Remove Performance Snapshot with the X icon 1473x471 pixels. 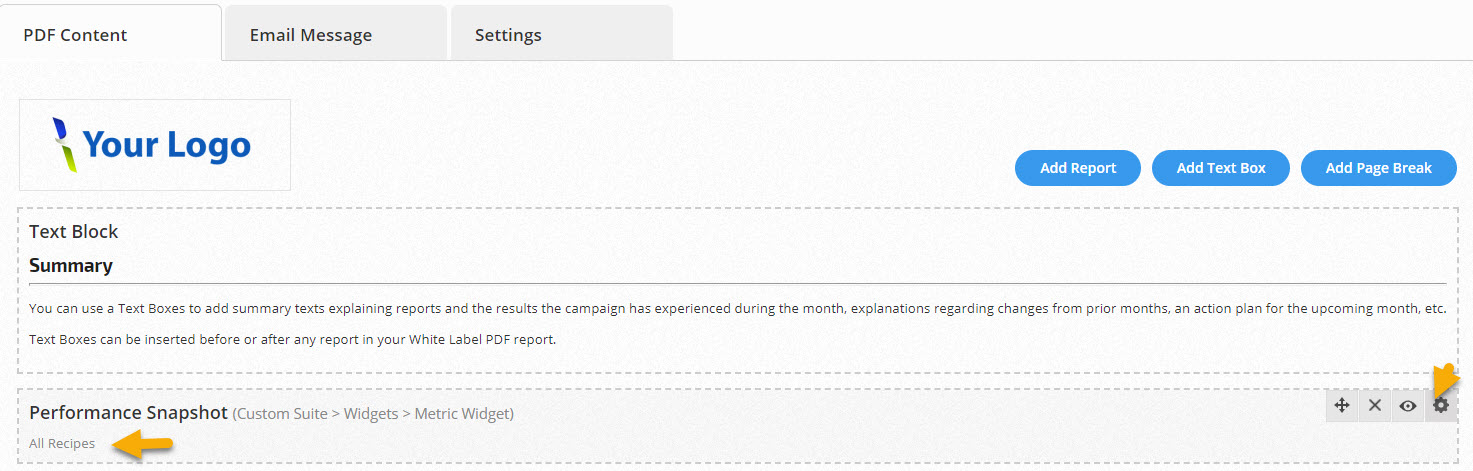point(1375,405)
